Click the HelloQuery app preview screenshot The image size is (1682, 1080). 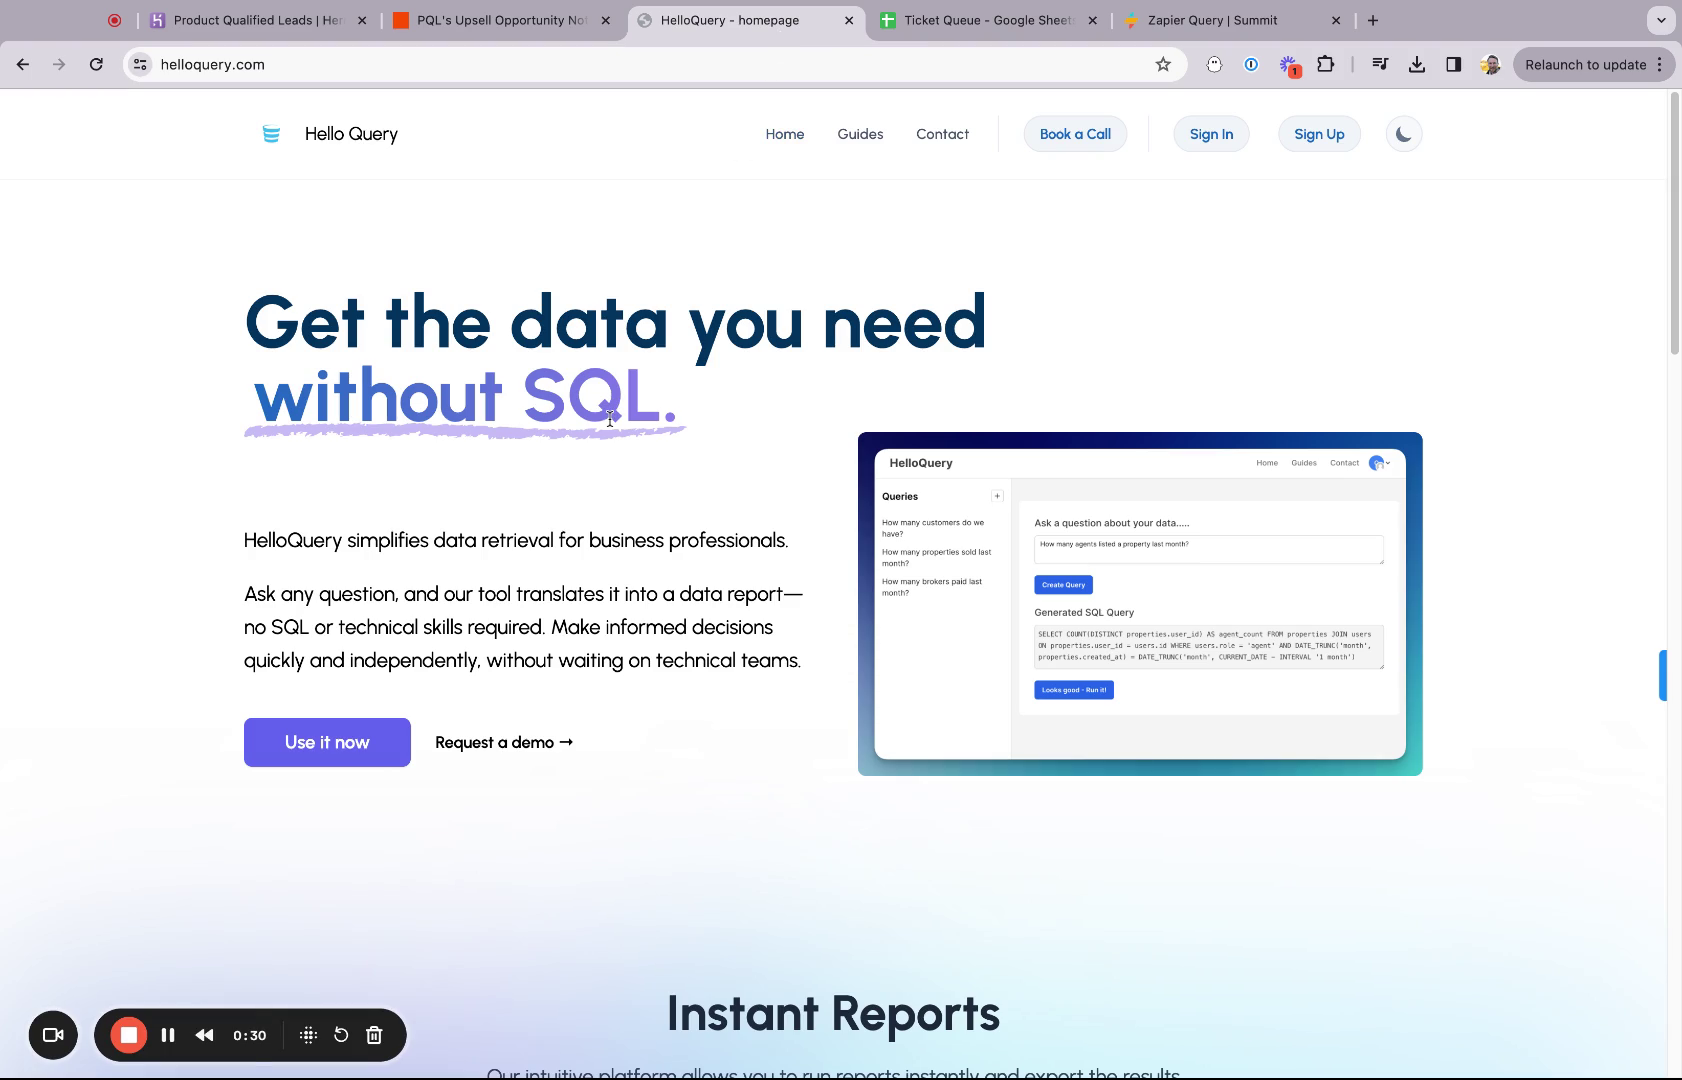[1140, 604]
